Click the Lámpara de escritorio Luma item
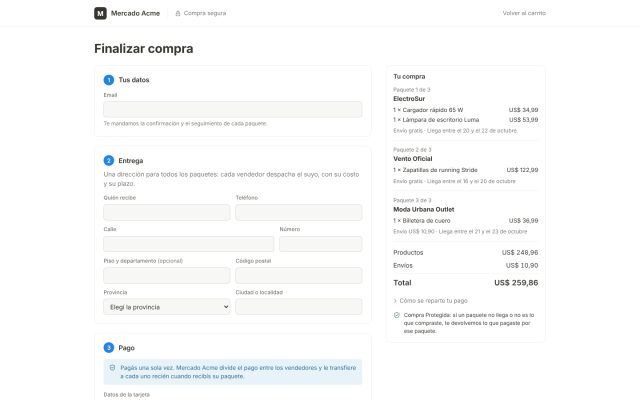 coord(436,120)
